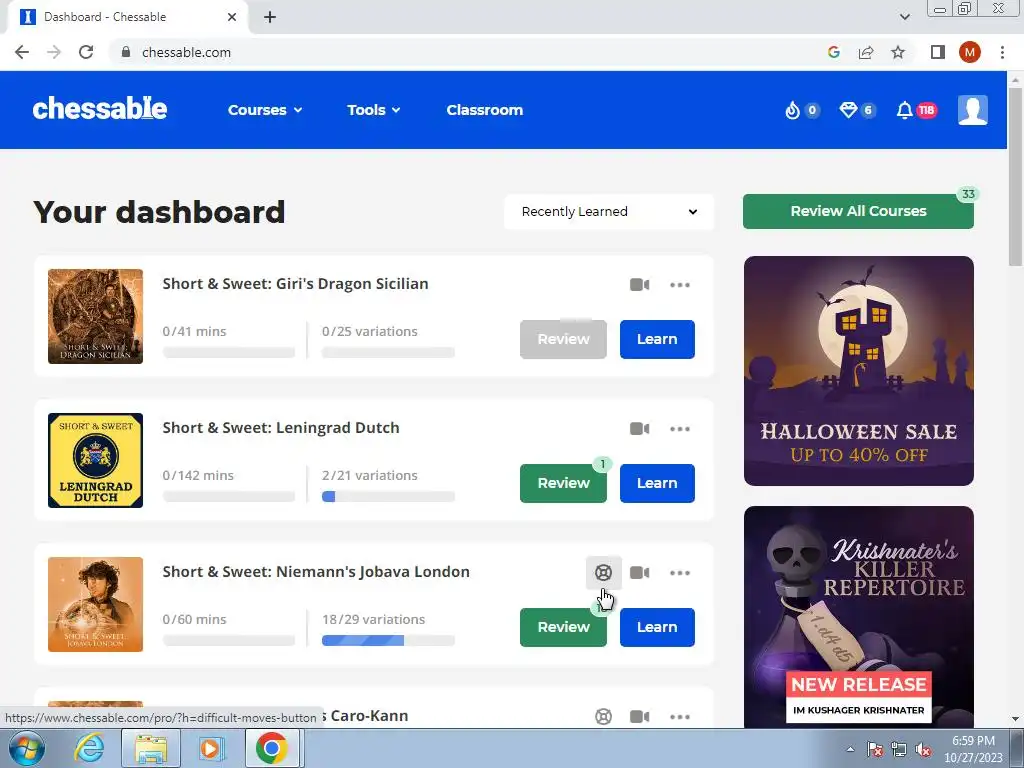This screenshot has width=1024, height=768.
Task: Click the Review All Courses button
Action: click(858, 211)
